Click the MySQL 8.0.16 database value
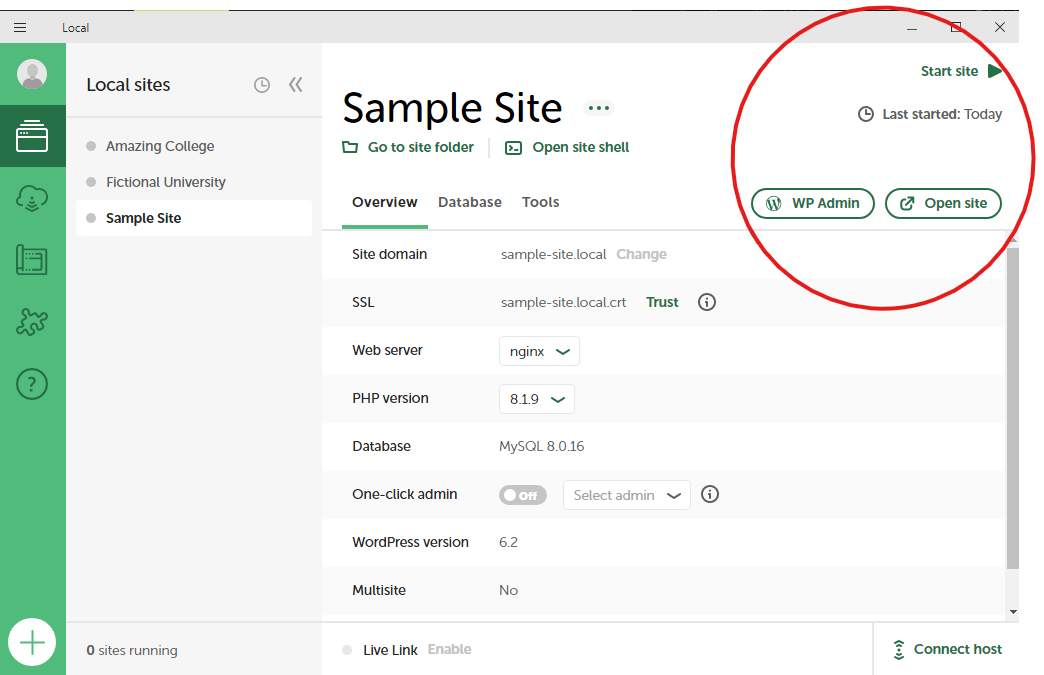This screenshot has width=1044, height=675. click(x=541, y=447)
